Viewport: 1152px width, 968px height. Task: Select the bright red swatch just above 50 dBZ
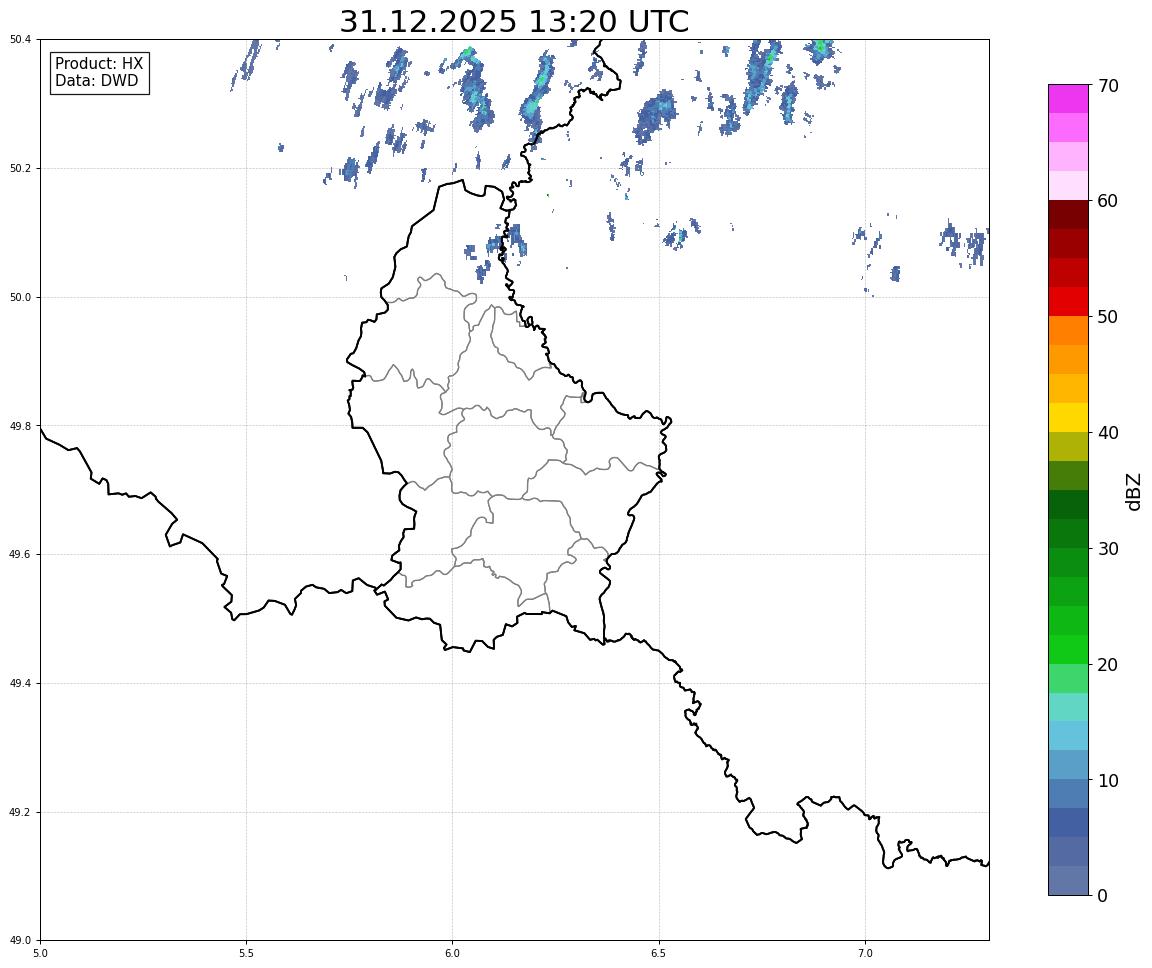(x=1068, y=302)
